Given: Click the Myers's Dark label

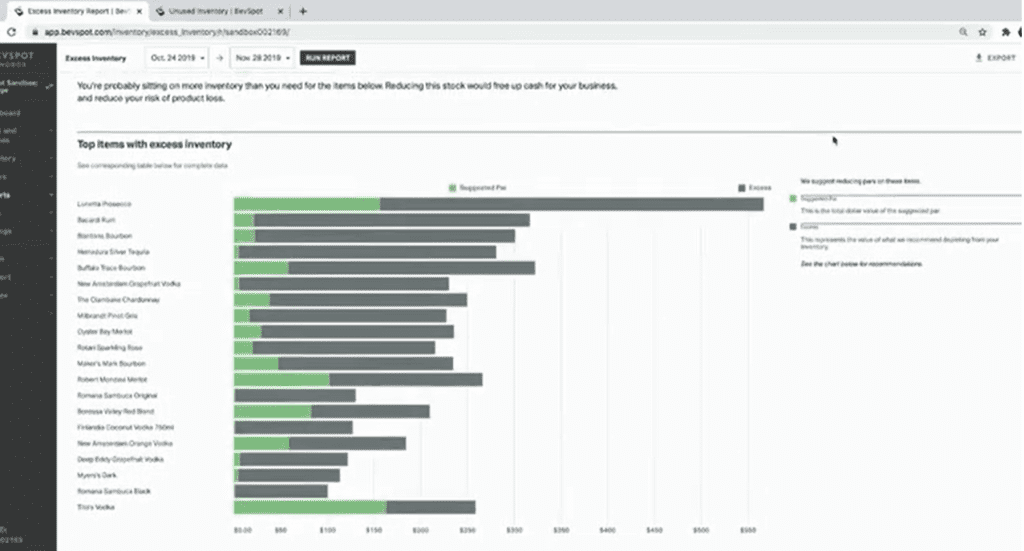Looking at the screenshot, I should (97, 475).
